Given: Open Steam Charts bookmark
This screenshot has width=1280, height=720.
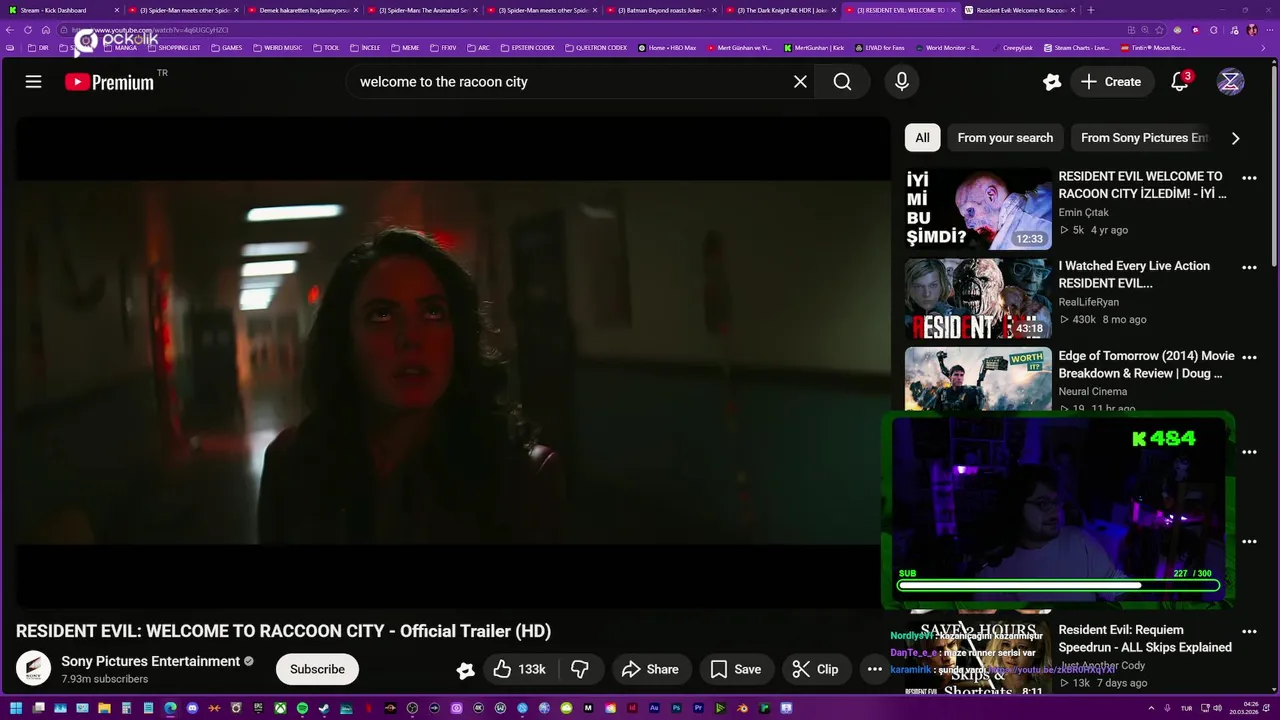Looking at the screenshot, I should [1075, 47].
